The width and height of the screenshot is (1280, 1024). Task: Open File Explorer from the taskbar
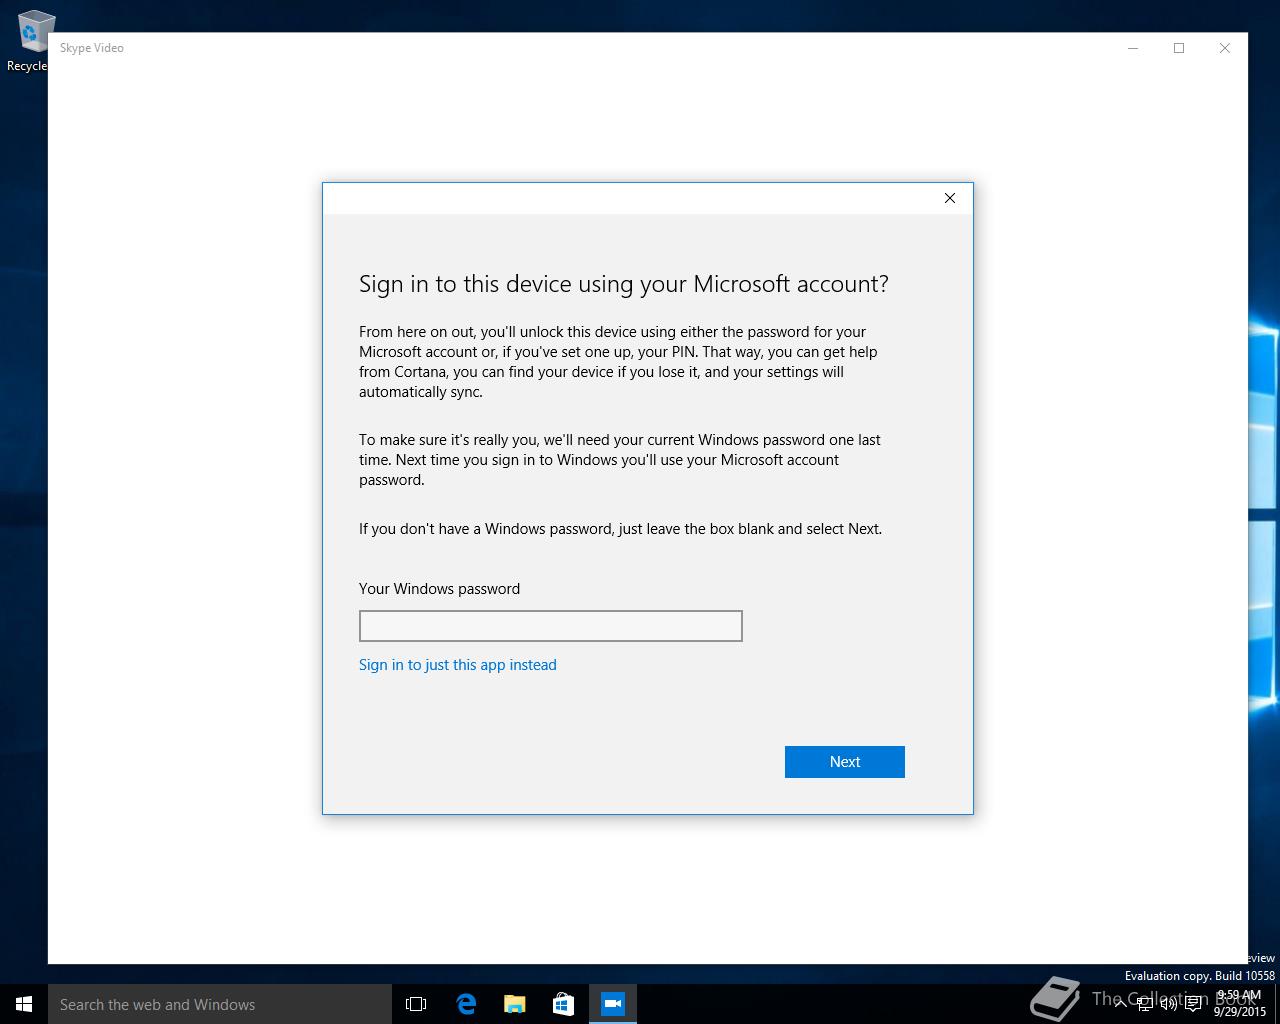(515, 1004)
